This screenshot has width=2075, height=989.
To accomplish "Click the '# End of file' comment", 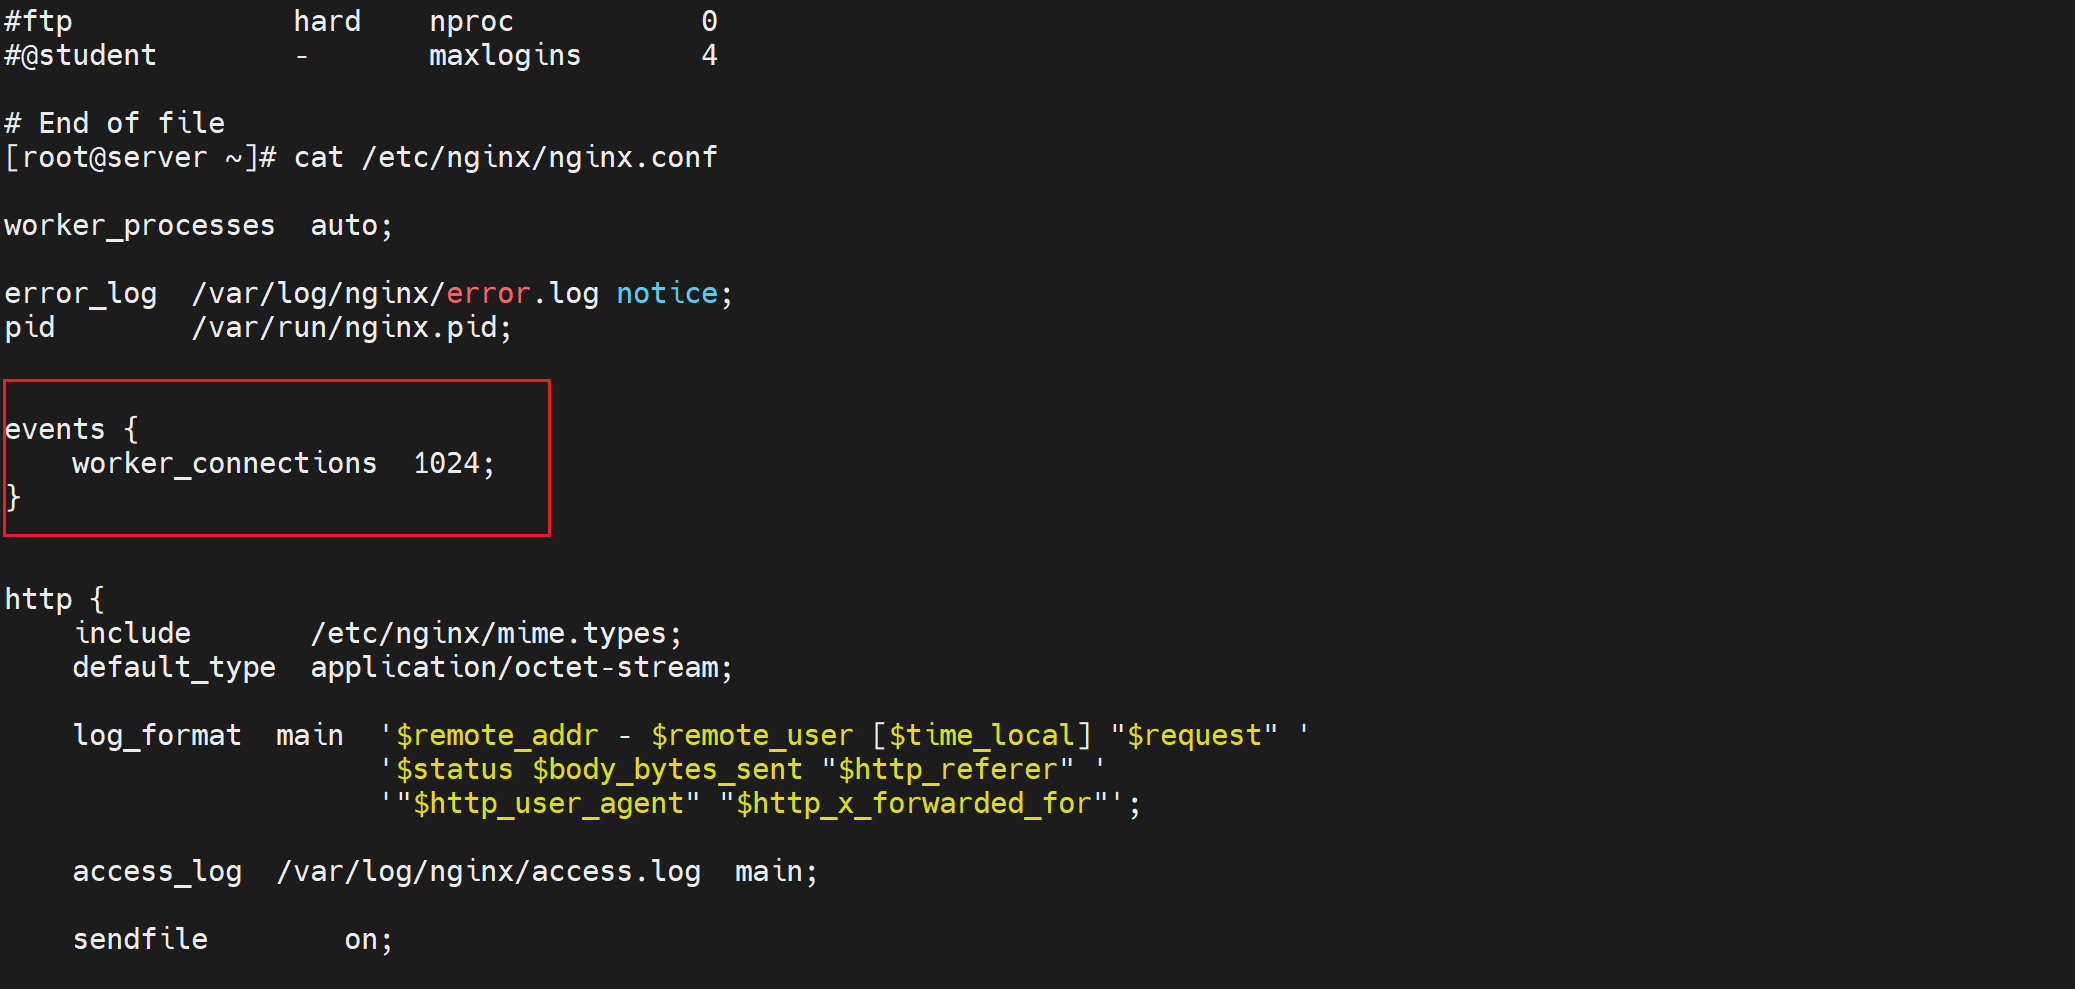I will pos(114,124).
